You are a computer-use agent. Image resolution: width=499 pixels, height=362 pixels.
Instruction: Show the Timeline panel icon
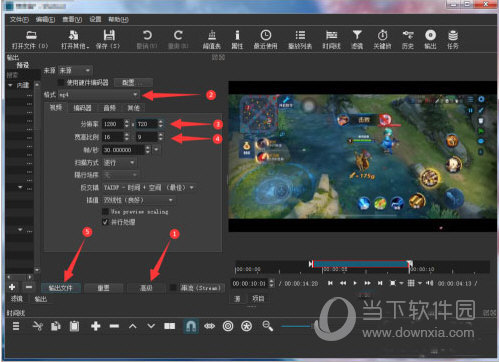pos(332,35)
